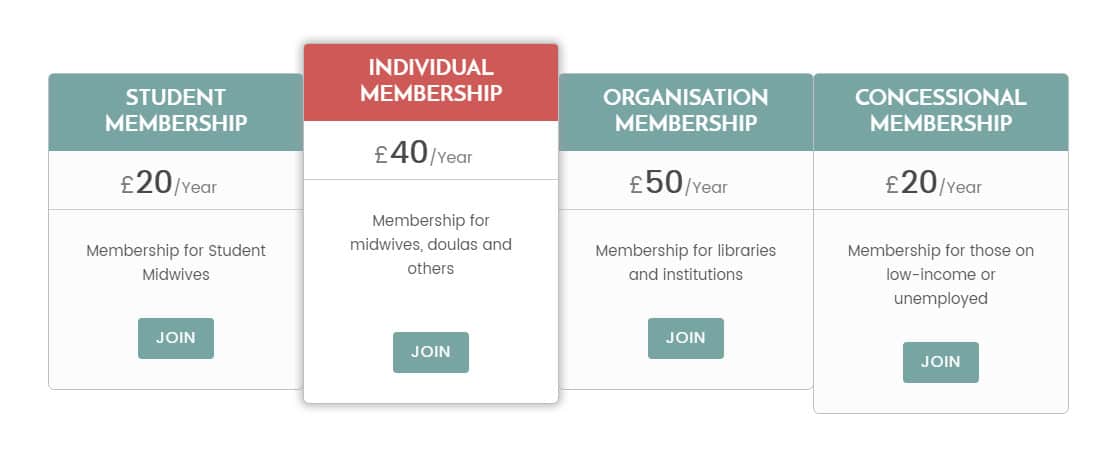Viewport: 1117px width, 466px height.
Task: Click "/Year" label beside £50
Action: pyautogui.click(x=706, y=187)
